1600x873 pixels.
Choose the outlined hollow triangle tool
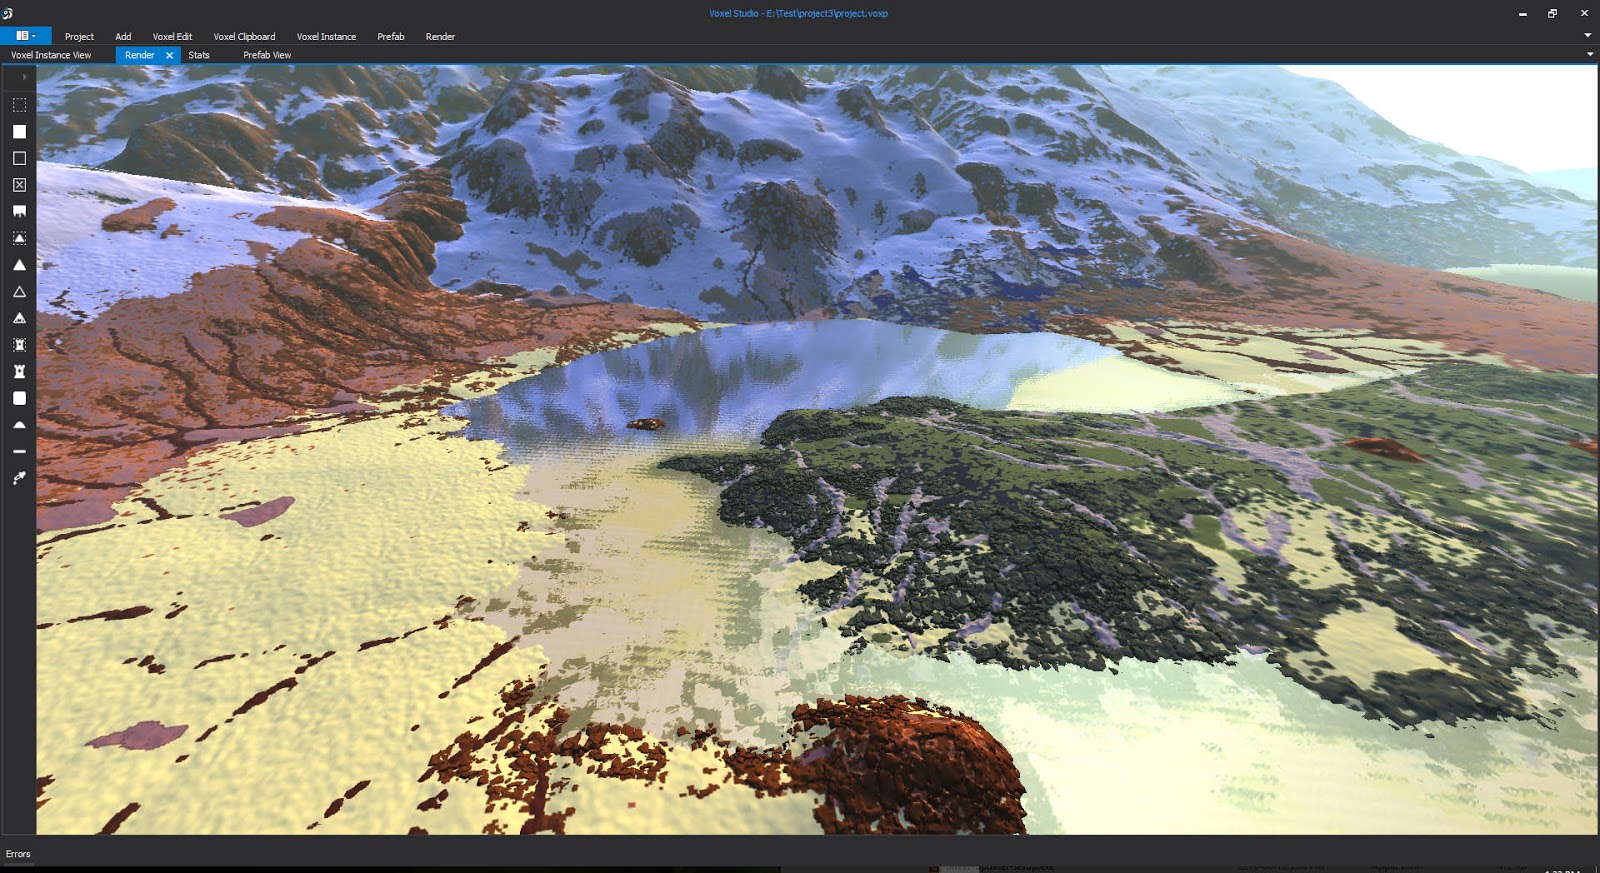coord(19,291)
